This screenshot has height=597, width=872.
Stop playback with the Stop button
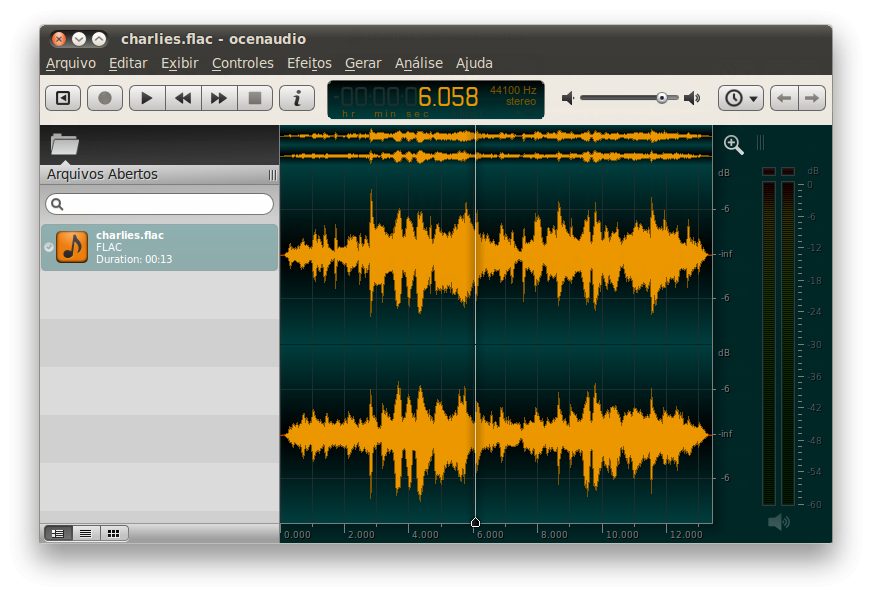255,98
